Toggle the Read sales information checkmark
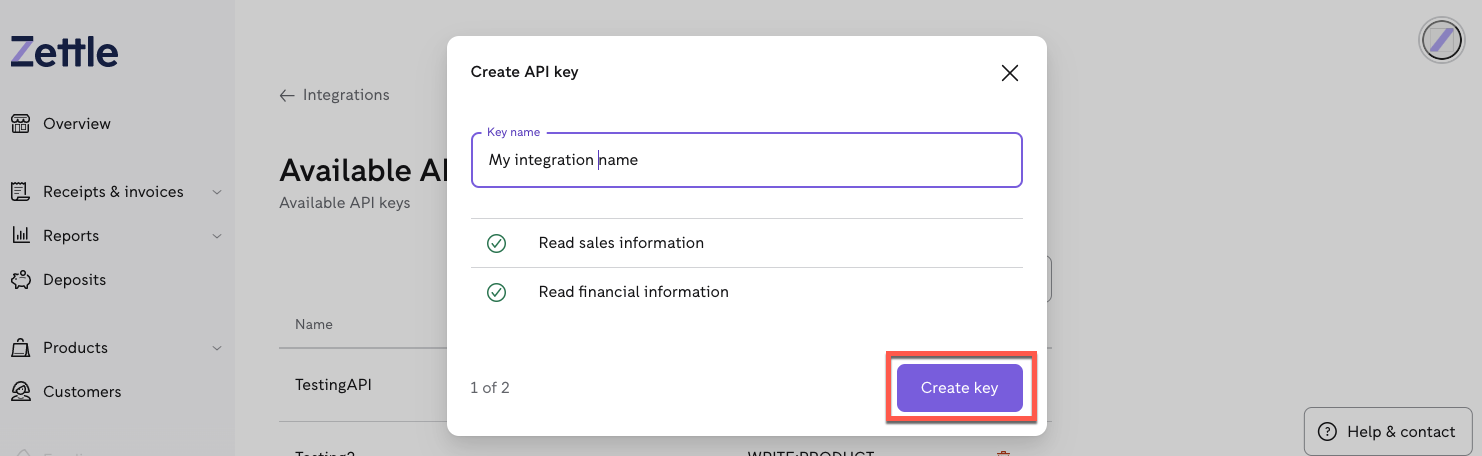The height and width of the screenshot is (456, 1482). click(496, 243)
